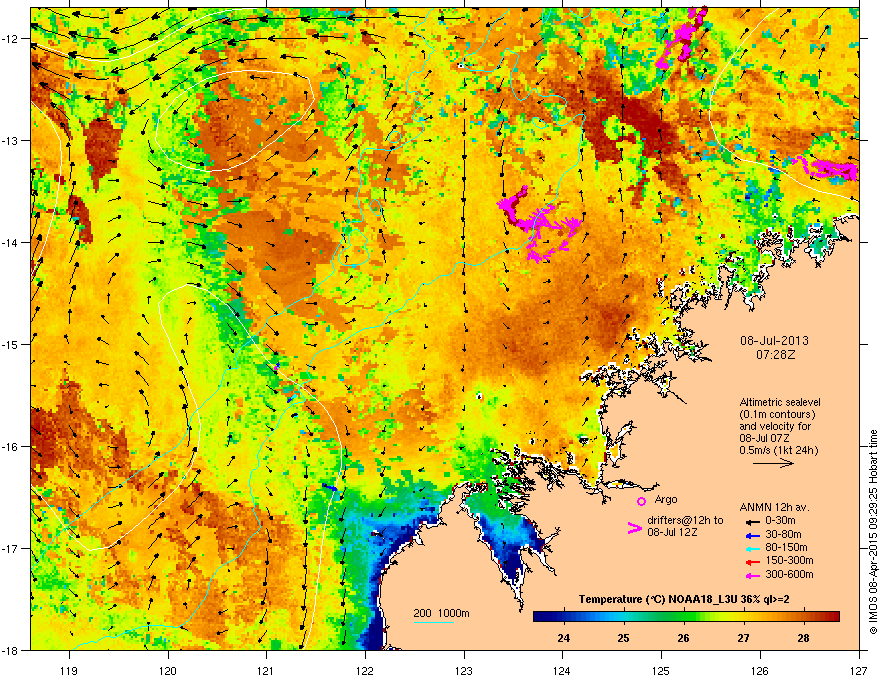This screenshot has height=680, width=880.
Task: Click the 'Argo' legend label
Action: (x=666, y=499)
